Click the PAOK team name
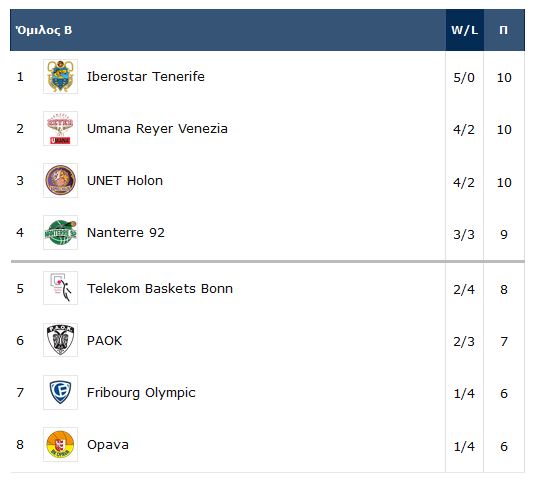The width and height of the screenshot is (545, 481). click(104, 341)
